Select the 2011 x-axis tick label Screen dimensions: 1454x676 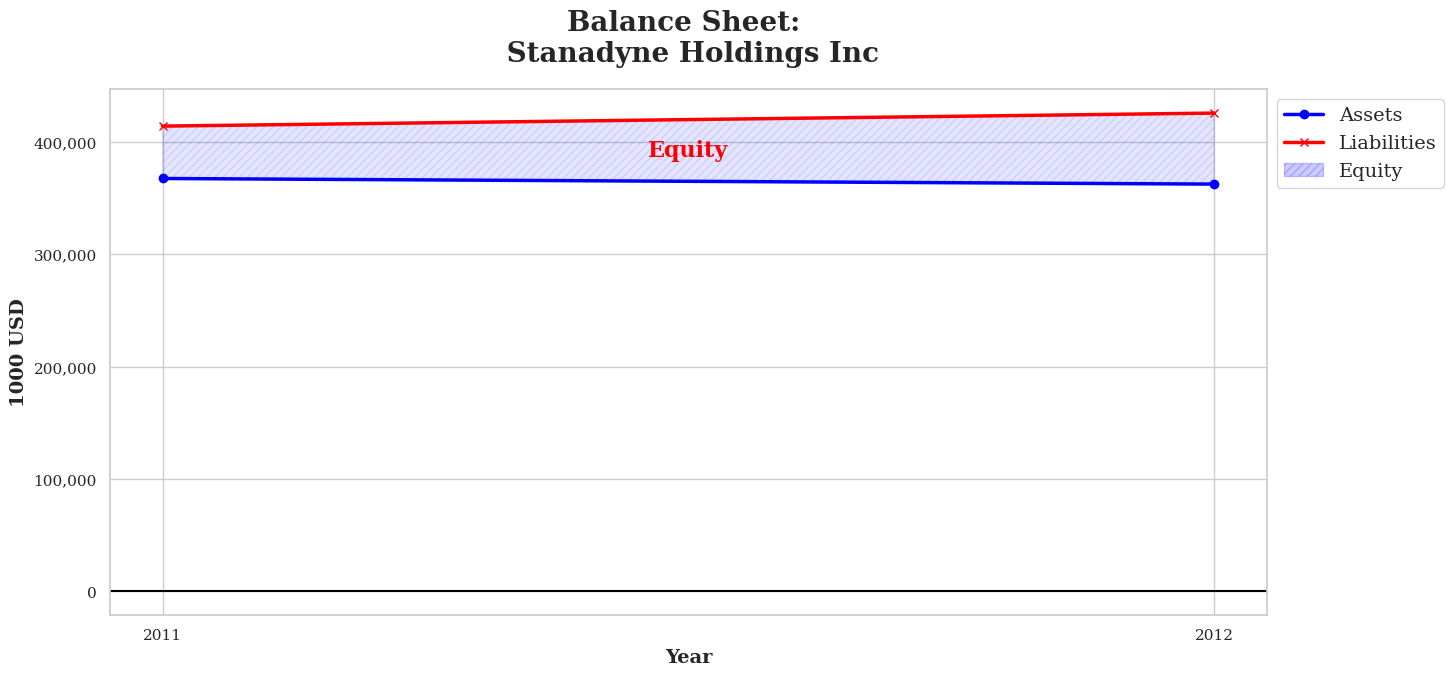click(162, 635)
